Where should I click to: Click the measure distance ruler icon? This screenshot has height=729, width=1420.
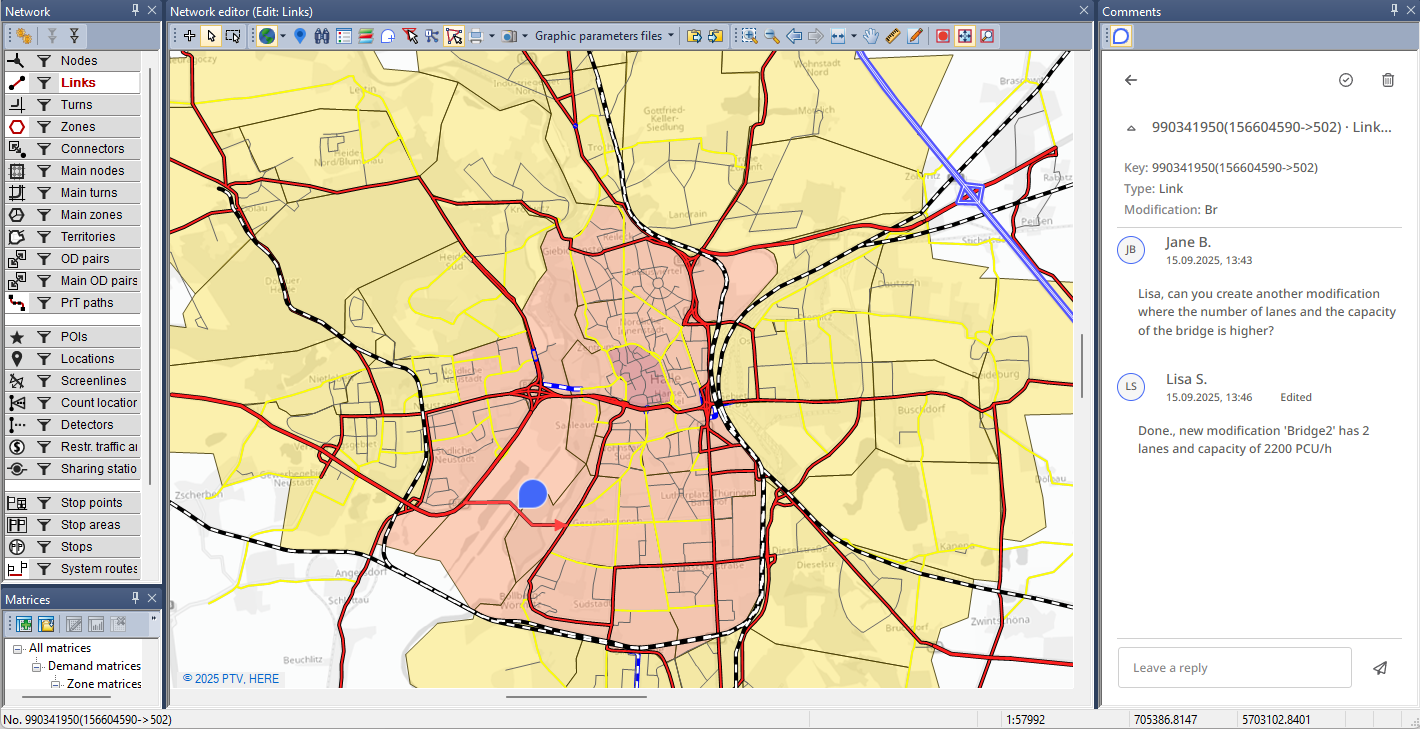[x=893, y=36]
